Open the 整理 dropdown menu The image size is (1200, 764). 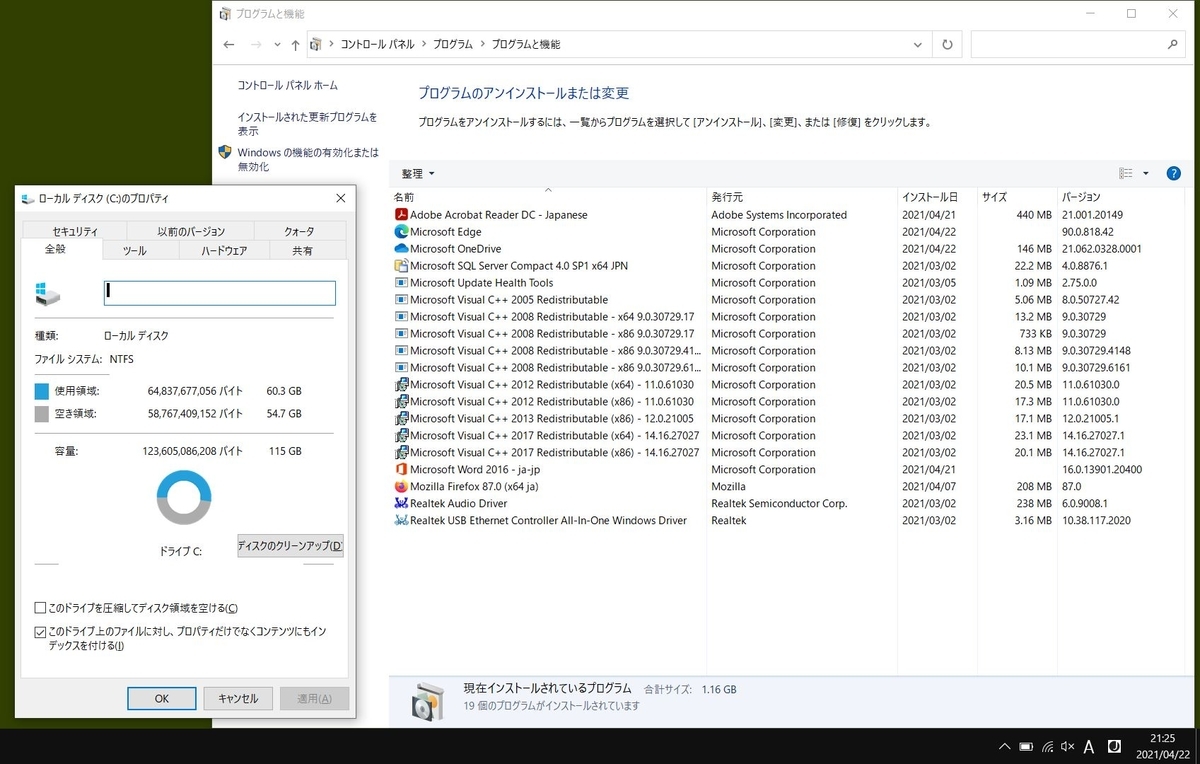(418, 174)
